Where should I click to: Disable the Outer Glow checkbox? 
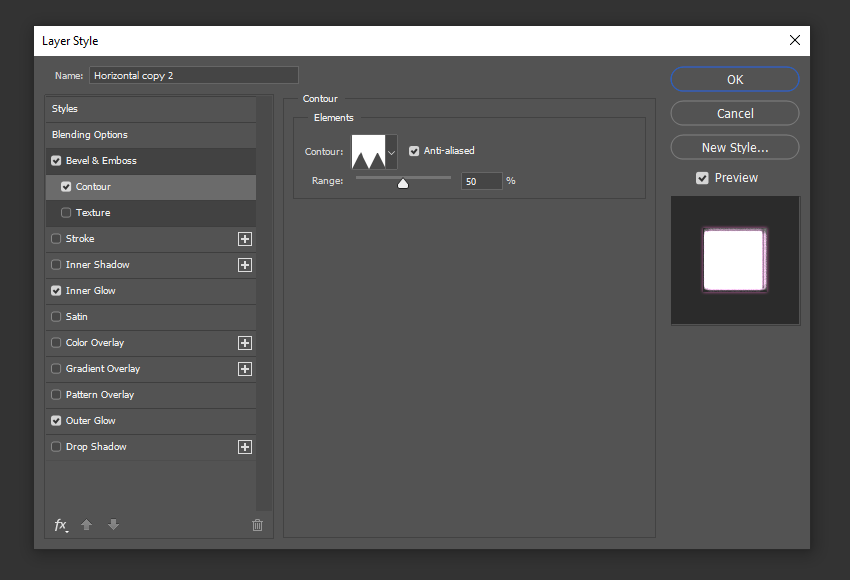coord(56,421)
